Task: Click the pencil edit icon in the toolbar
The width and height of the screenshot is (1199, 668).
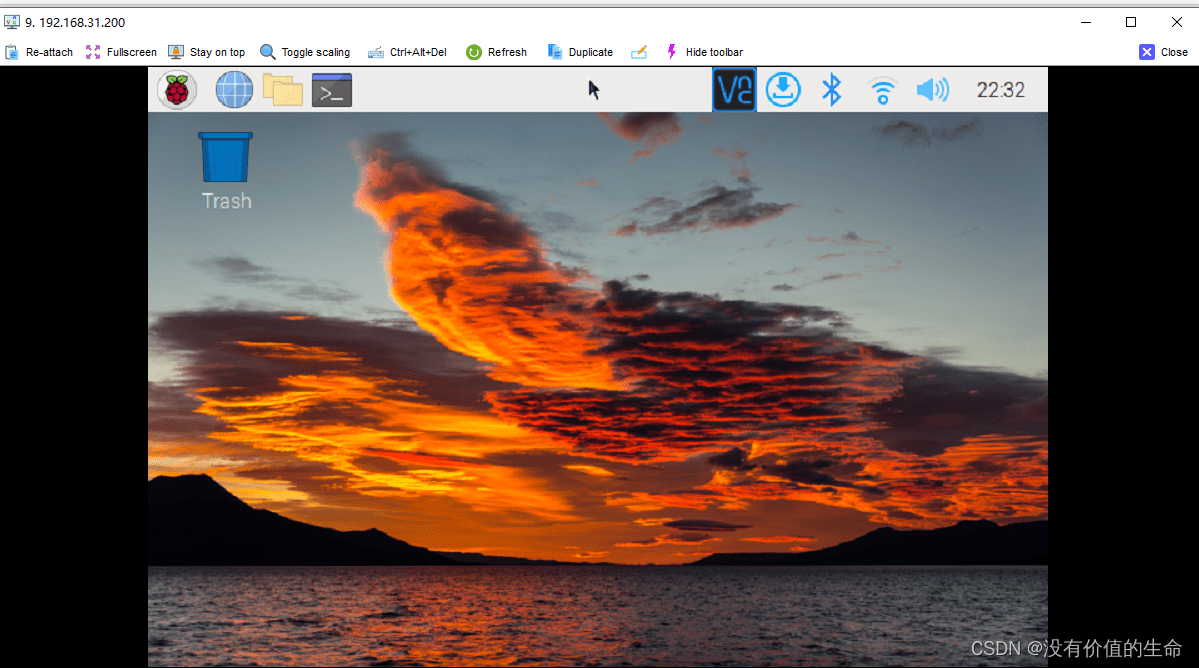Action: (638, 52)
